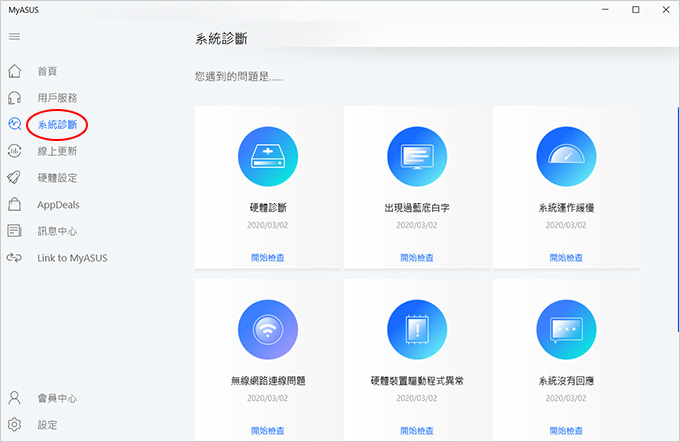Click the 系統診斷 magnifier diagnostic icon

14,124
